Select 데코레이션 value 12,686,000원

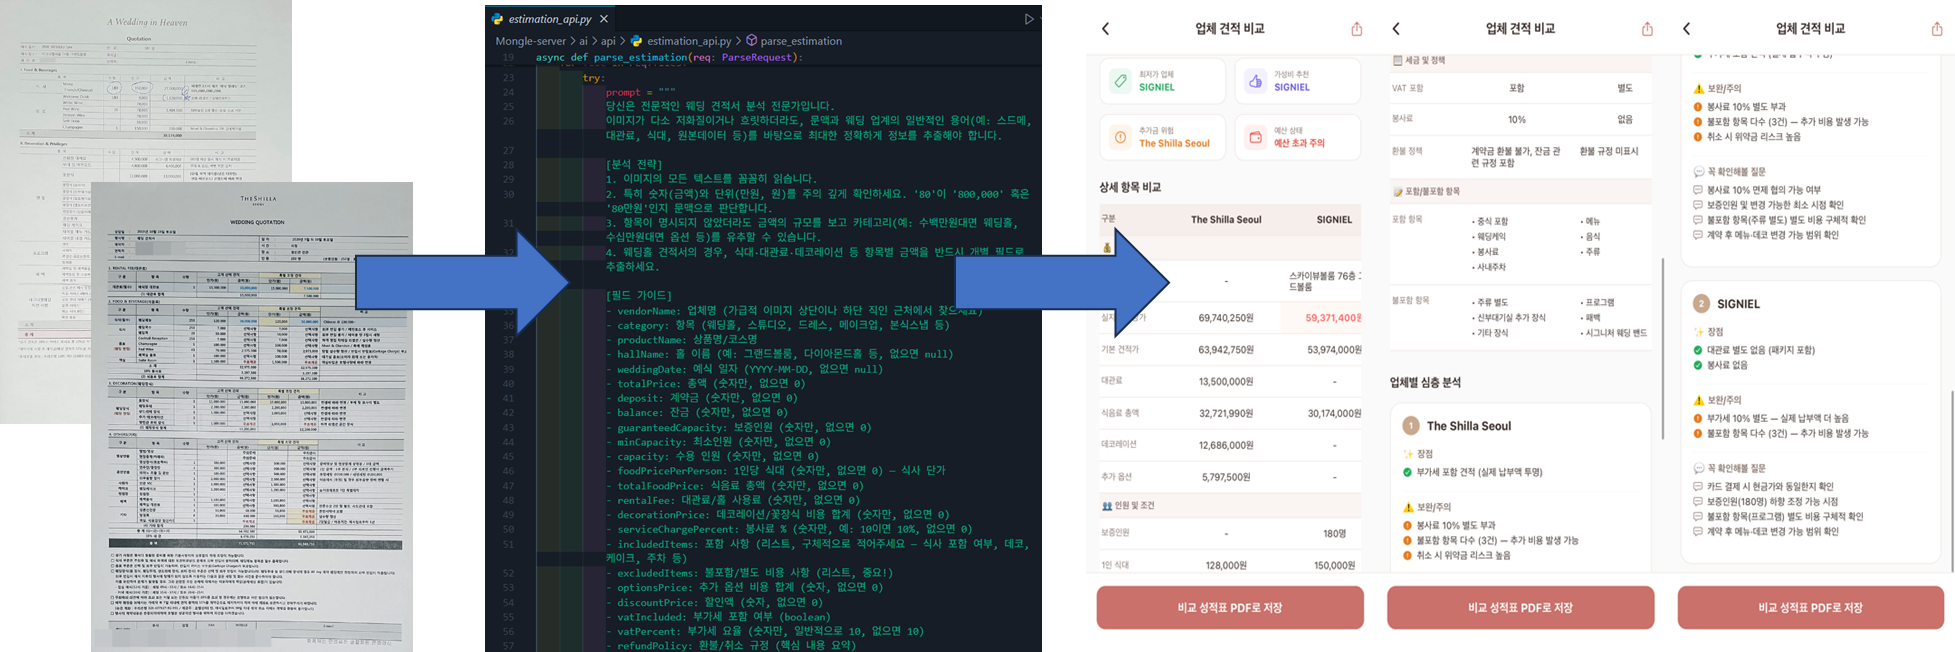coord(1226,445)
